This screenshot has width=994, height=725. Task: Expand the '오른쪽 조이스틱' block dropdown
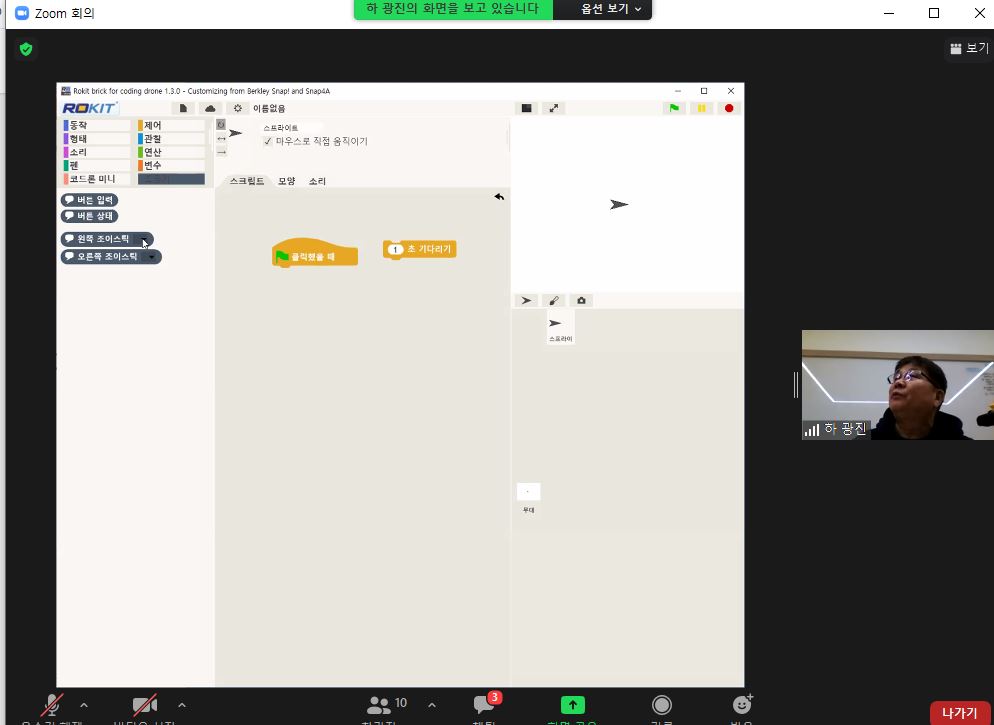click(152, 257)
